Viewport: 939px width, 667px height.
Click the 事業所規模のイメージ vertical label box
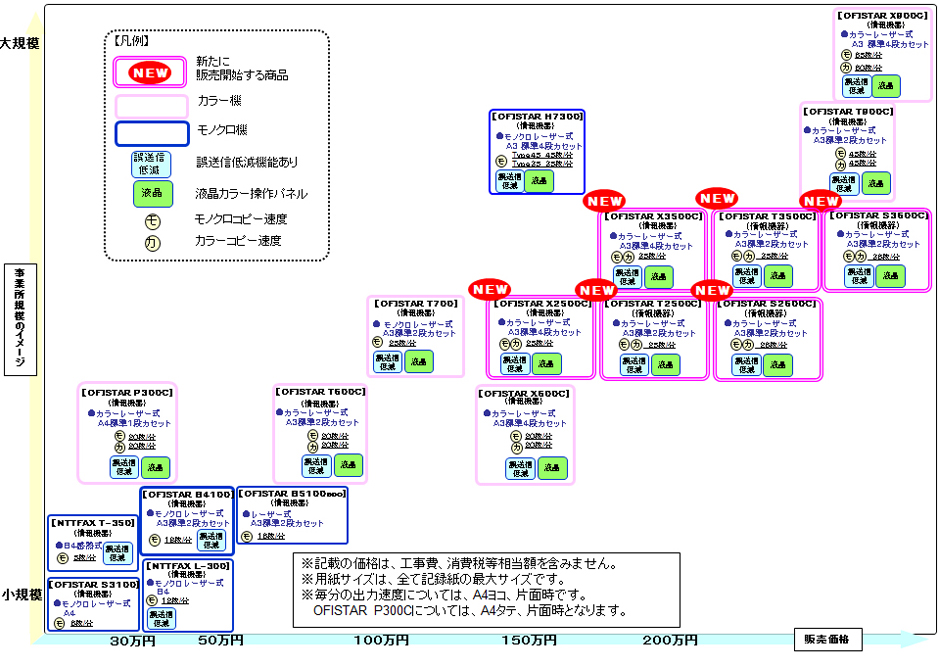pos(20,320)
